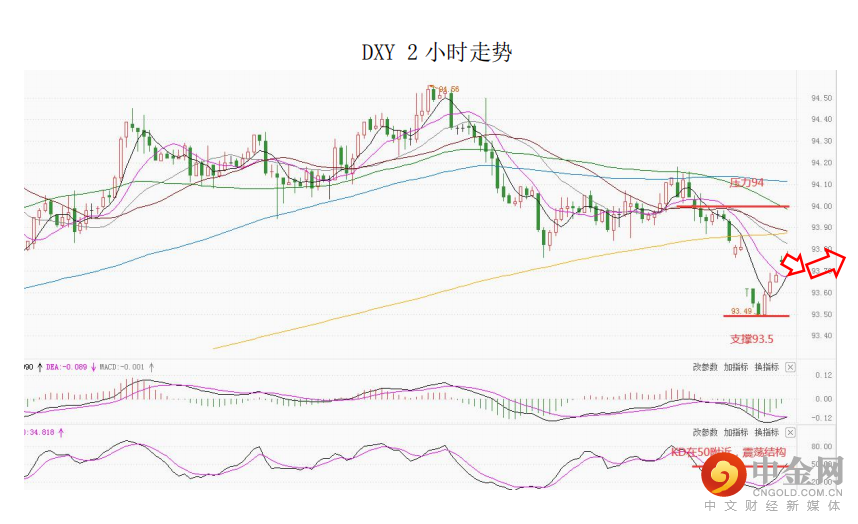Close the MACD indicator panel
Screen dimensions: 858x524
point(790,367)
